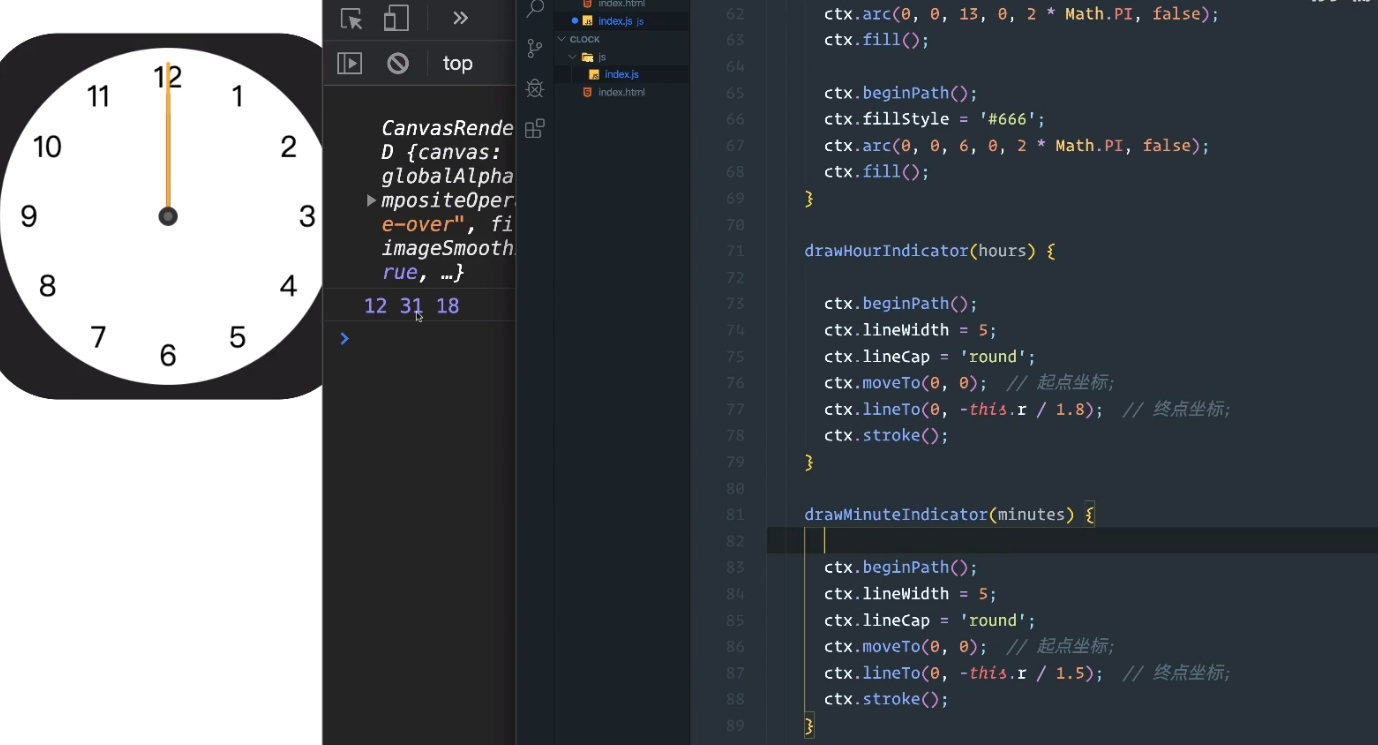Click ctx.beginPath() on line 65
1378x745 pixels.
(900, 93)
